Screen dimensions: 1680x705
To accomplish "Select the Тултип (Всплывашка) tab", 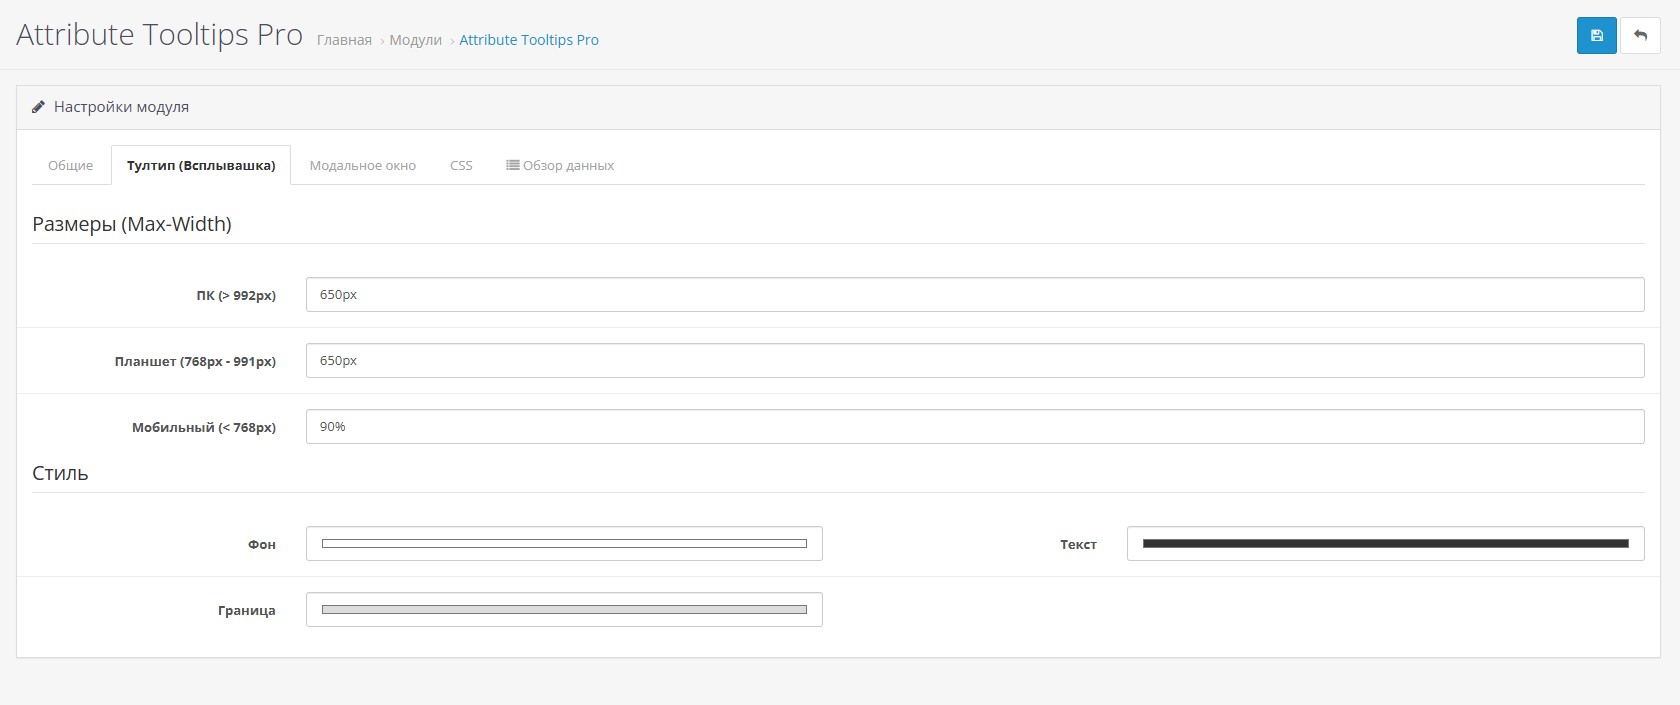I will click(x=201, y=166).
